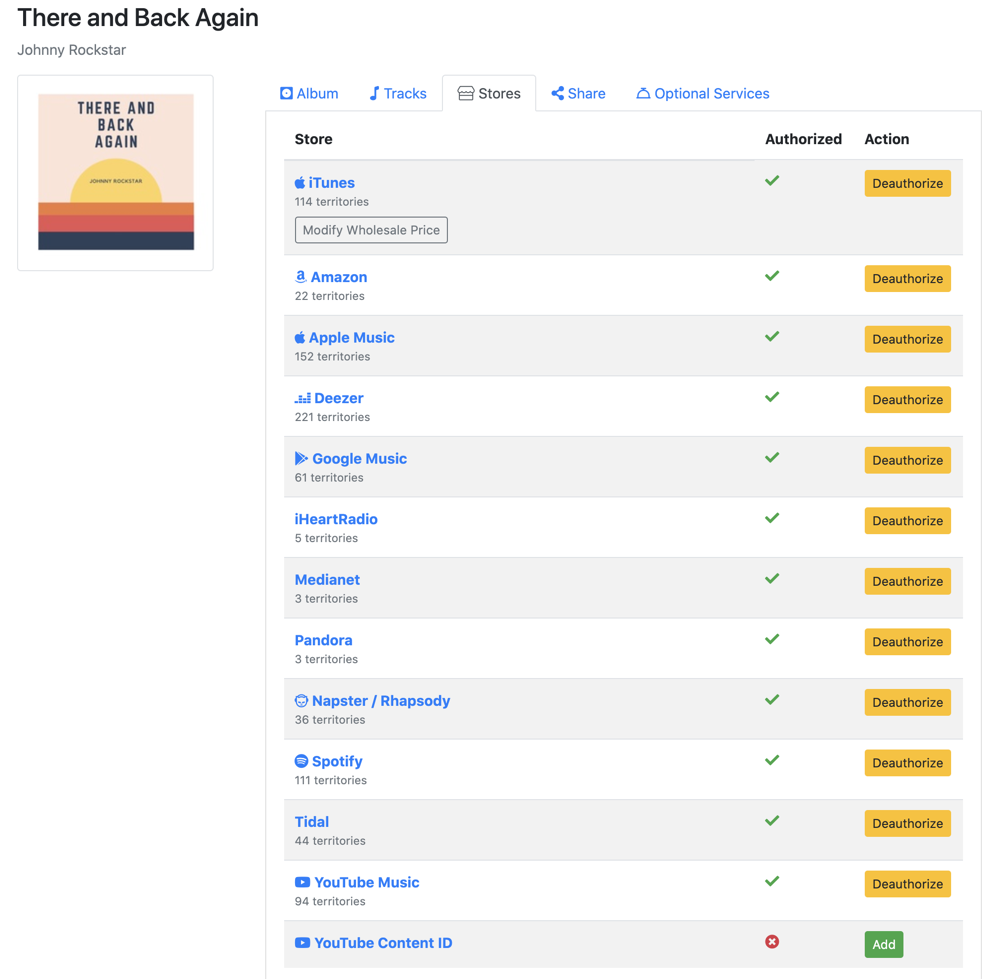Click the Tracks music note icon
Image resolution: width=1000 pixels, height=979 pixels.
click(374, 94)
